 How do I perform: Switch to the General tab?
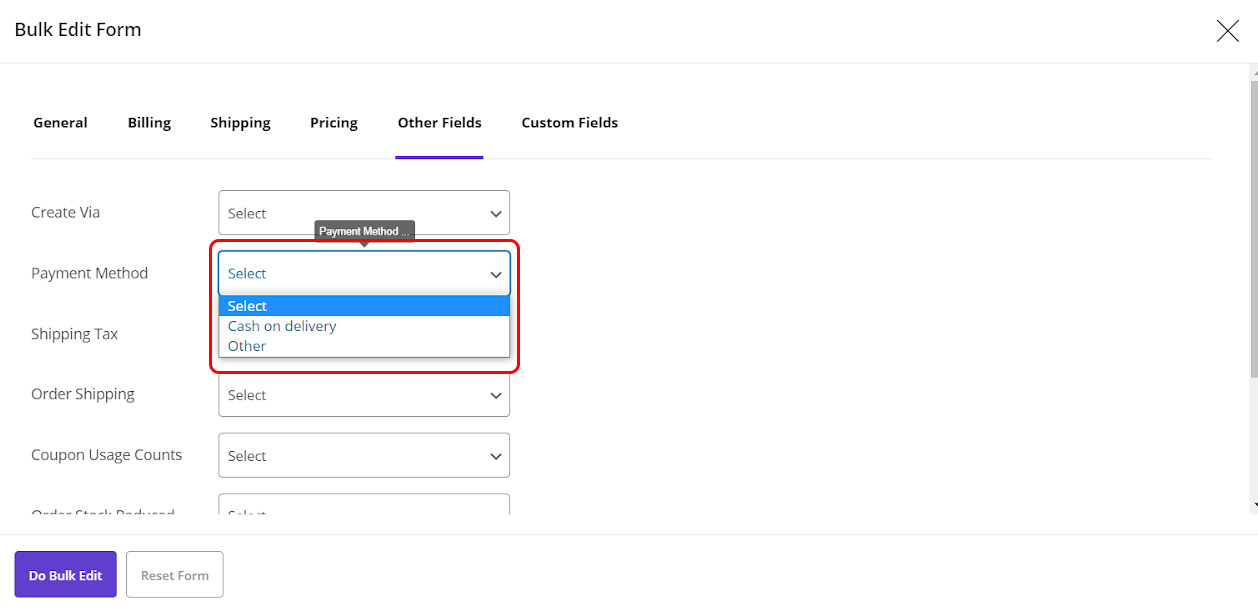tap(60, 123)
